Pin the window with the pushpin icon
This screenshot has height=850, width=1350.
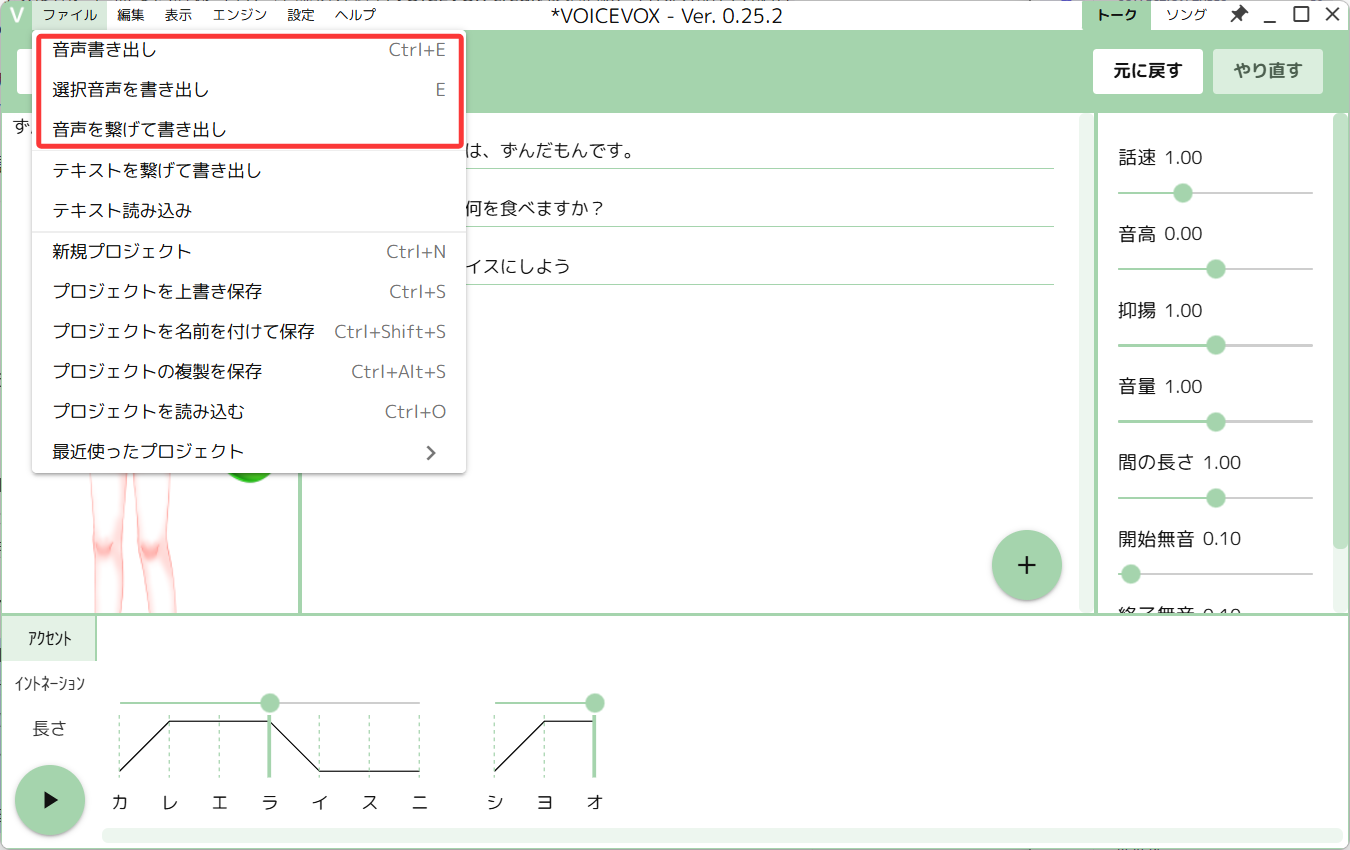point(1238,14)
